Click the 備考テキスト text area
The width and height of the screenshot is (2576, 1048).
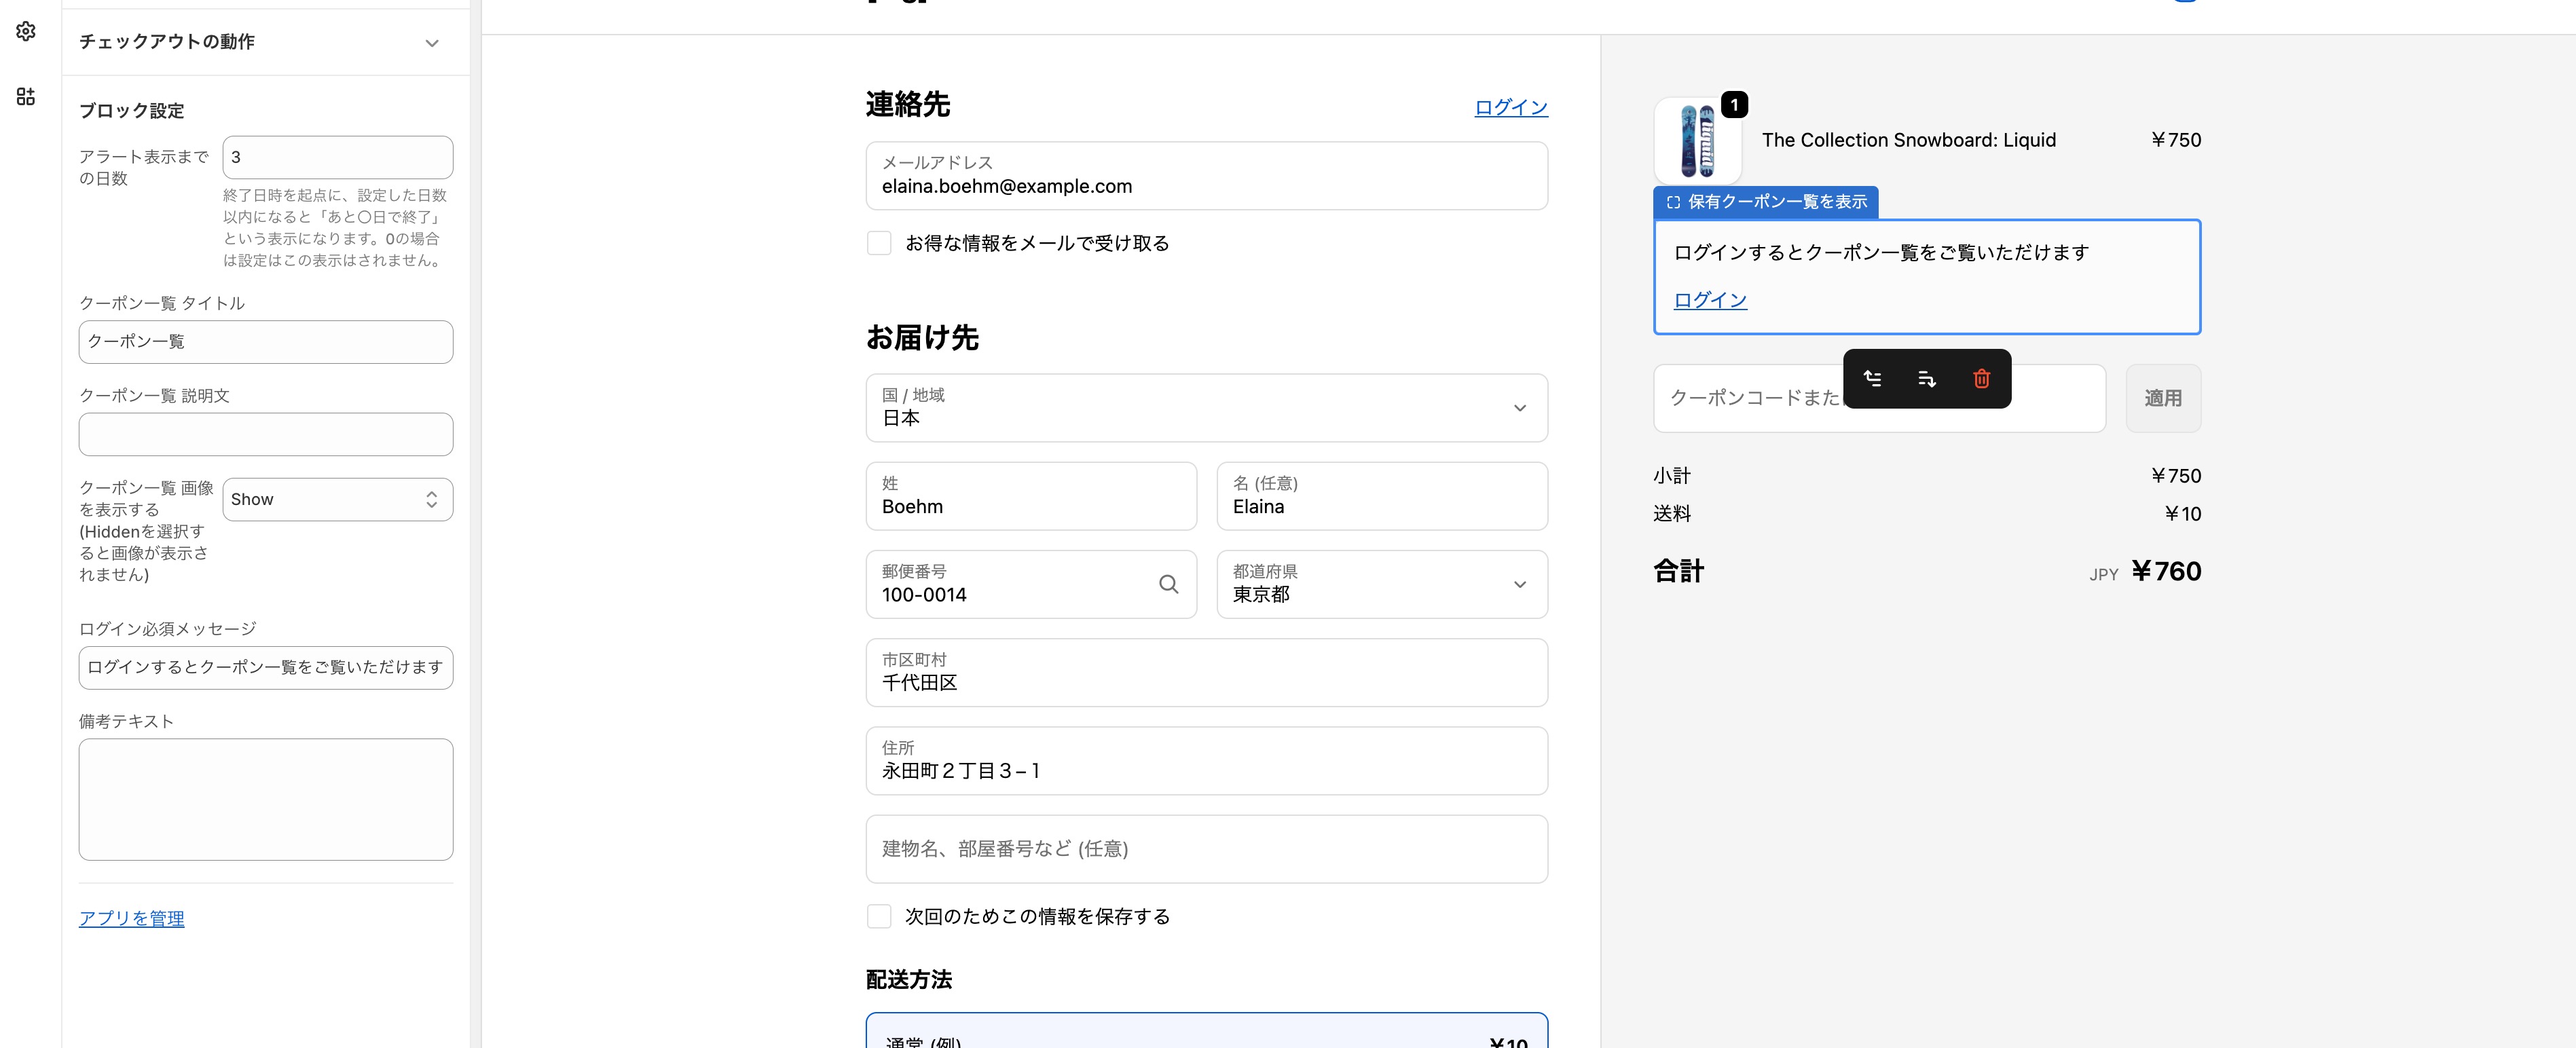click(x=265, y=799)
